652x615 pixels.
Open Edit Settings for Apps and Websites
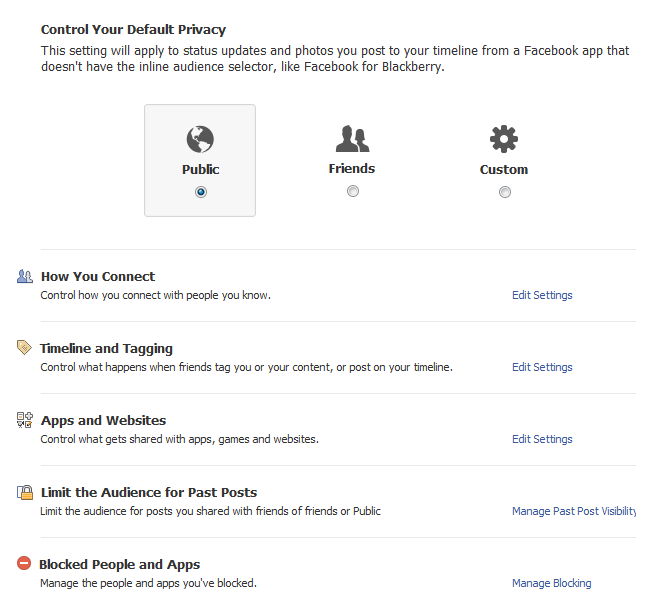pyautogui.click(x=542, y=439)
